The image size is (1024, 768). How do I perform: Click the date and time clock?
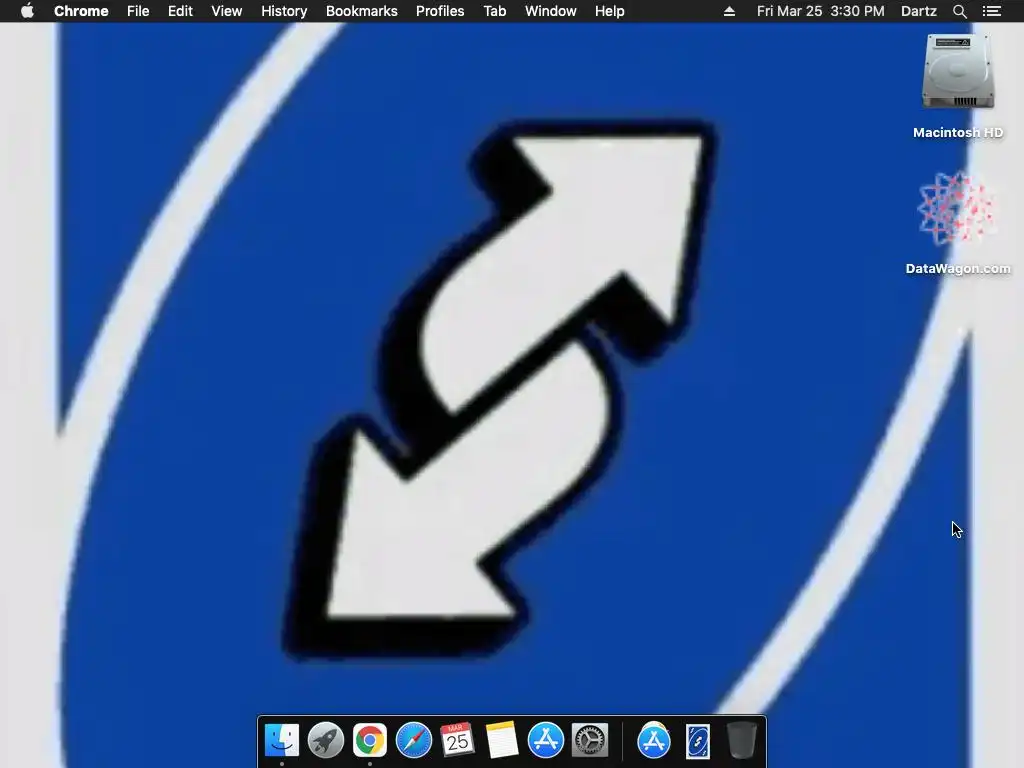(820, 11)
